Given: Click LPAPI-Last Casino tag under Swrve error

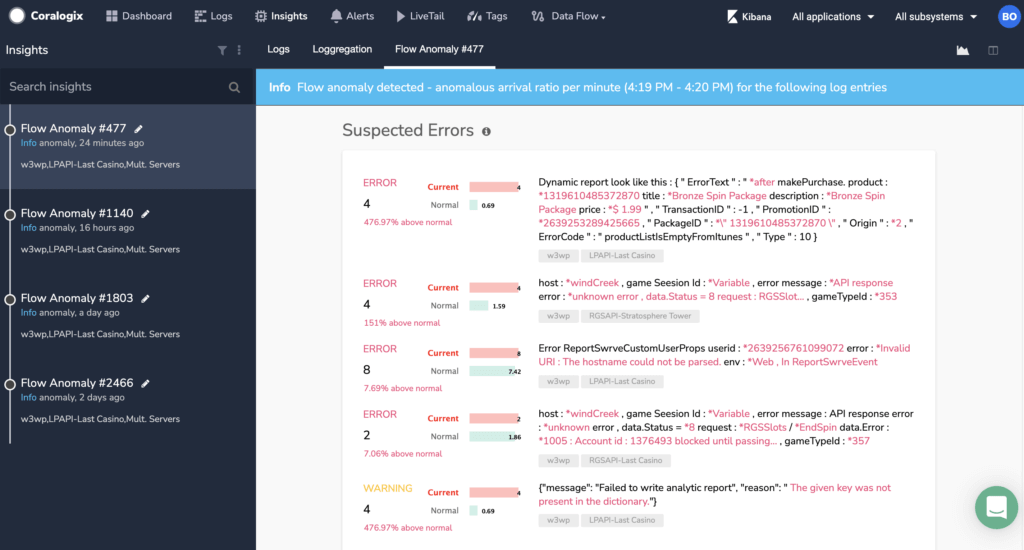Looking at the screenshot, I should click(x=622, y=381).
